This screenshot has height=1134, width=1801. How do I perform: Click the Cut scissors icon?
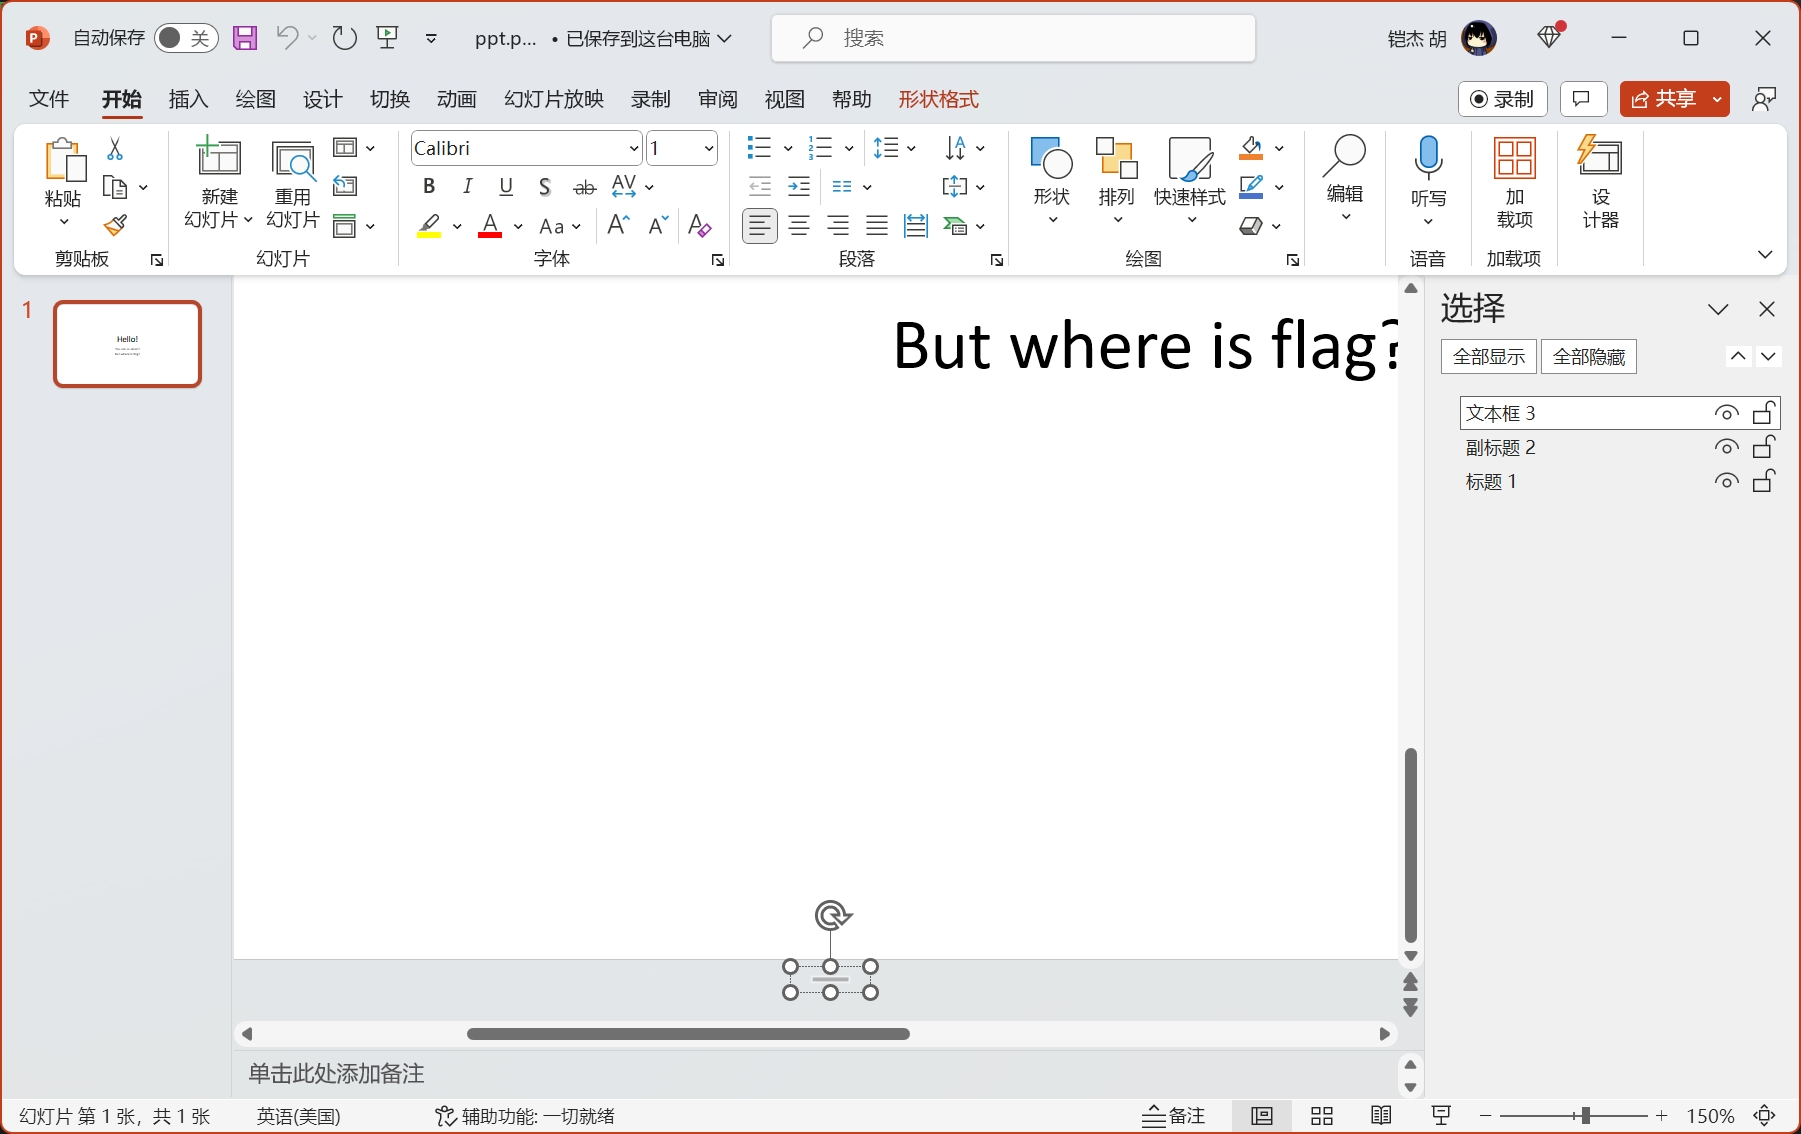click(x=115, y=149)
